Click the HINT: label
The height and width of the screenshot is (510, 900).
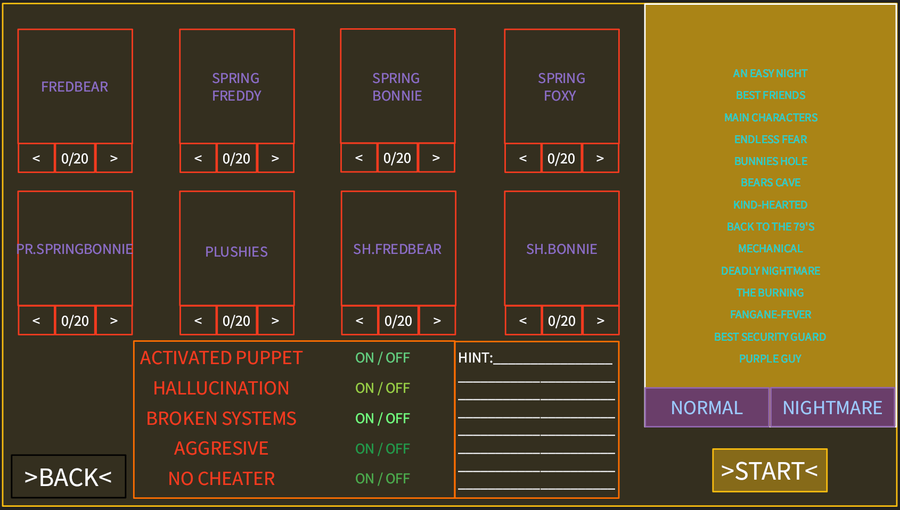coord(475,358)
